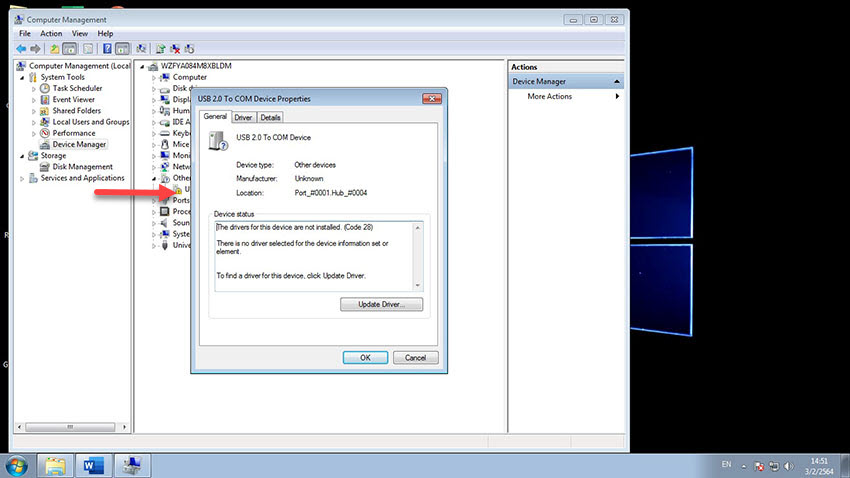The image size is (850, 478).
Task: Click Computer Management taskbar button
Action: 132,466
